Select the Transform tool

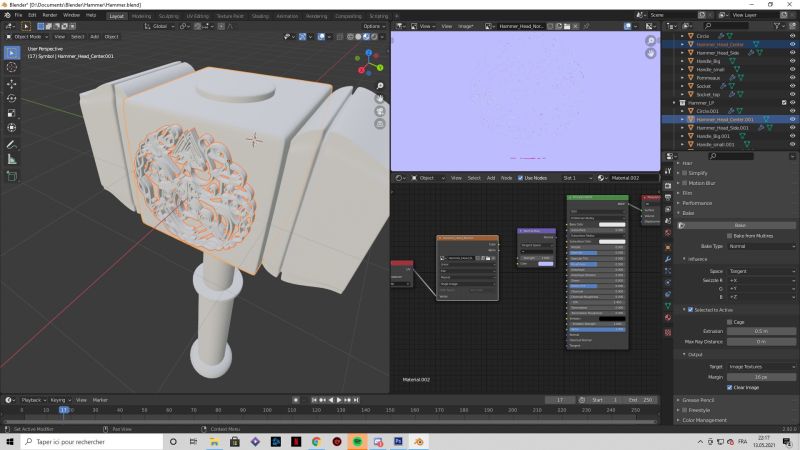[12, 128]
